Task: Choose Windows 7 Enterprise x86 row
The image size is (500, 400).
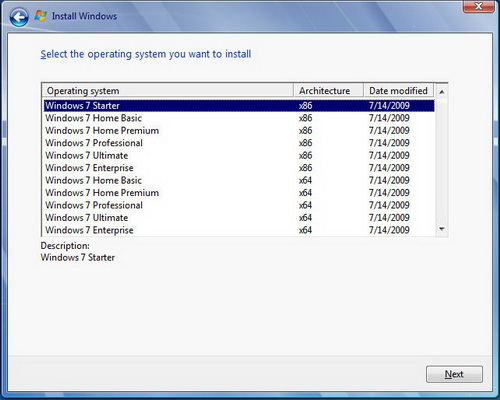Action: pos(239,168)
